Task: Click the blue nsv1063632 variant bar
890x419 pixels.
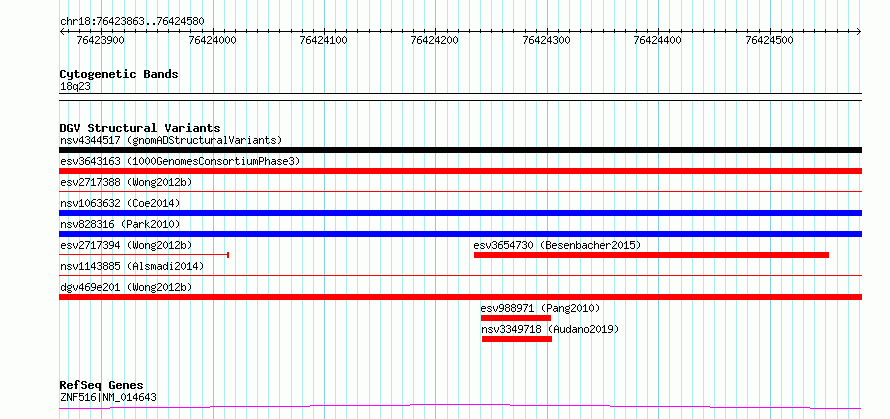Action: click(x=460, y=213)
